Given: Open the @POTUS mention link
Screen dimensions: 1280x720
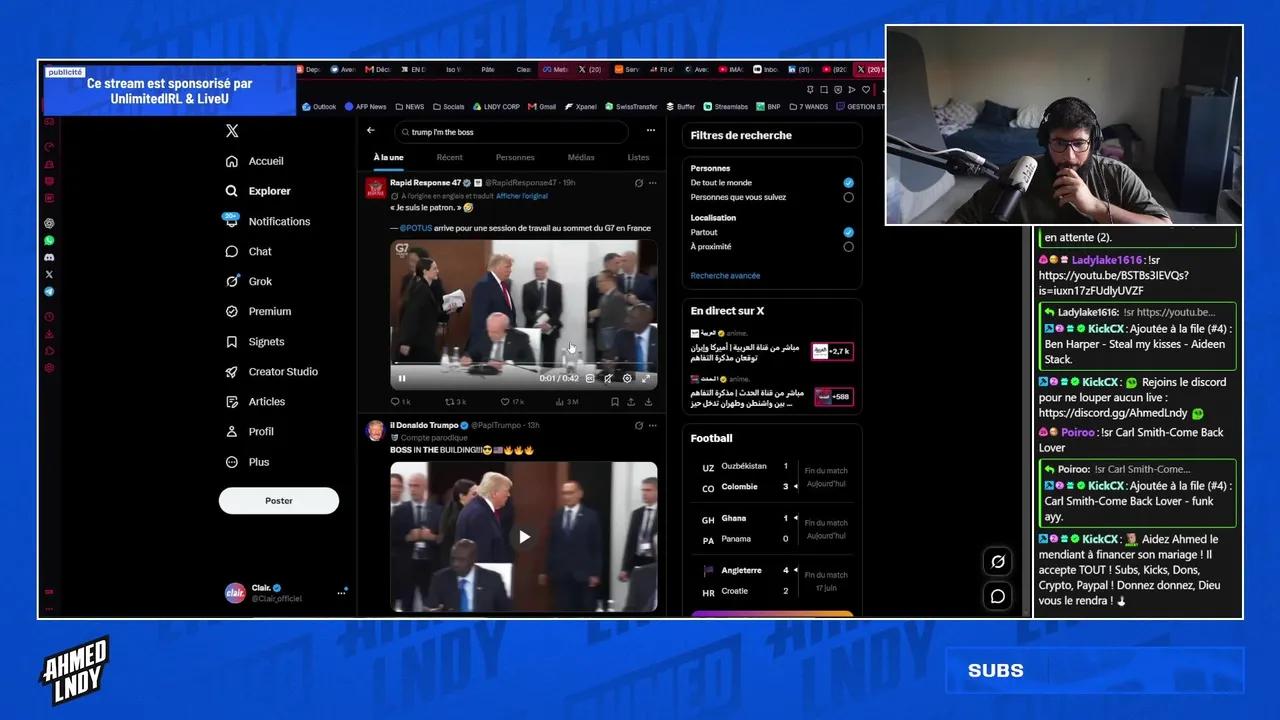Looking at the screenshot, I should click(x=415, y=228).
